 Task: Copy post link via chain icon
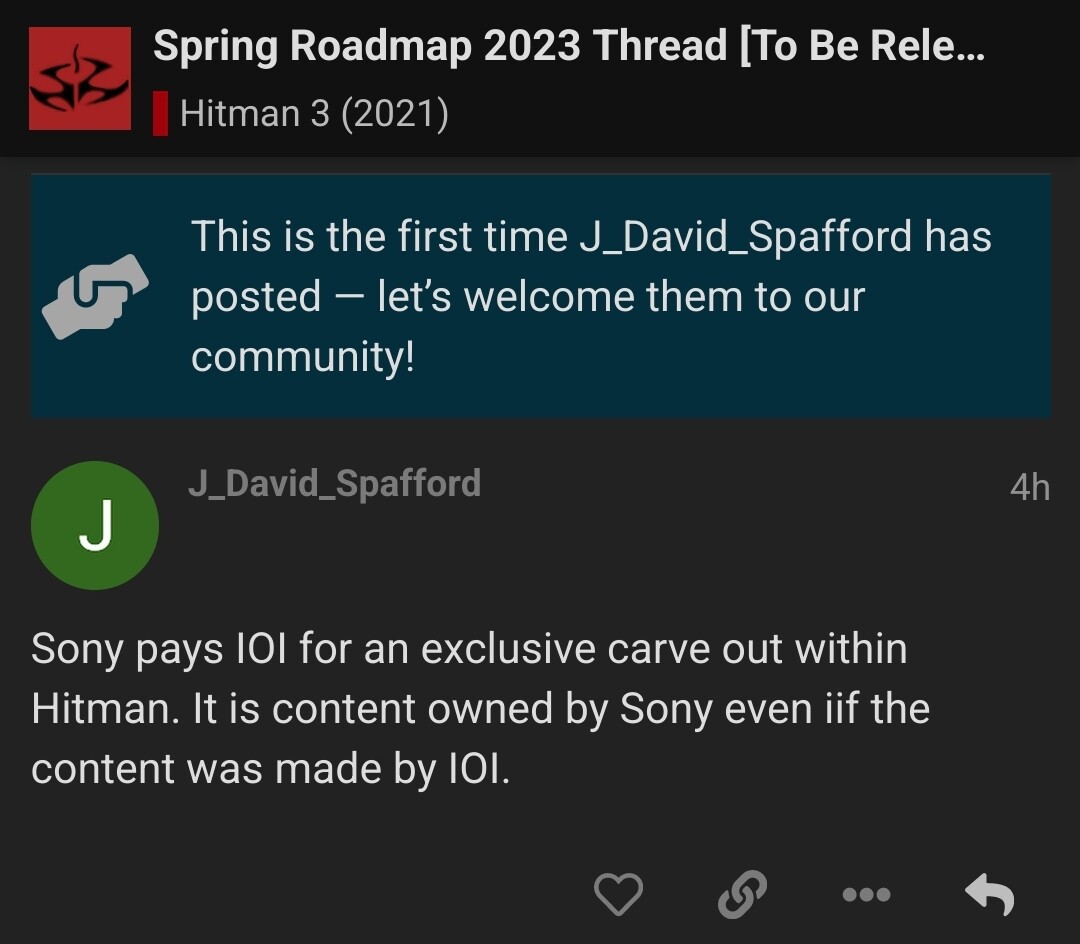(x=742, y=893)
